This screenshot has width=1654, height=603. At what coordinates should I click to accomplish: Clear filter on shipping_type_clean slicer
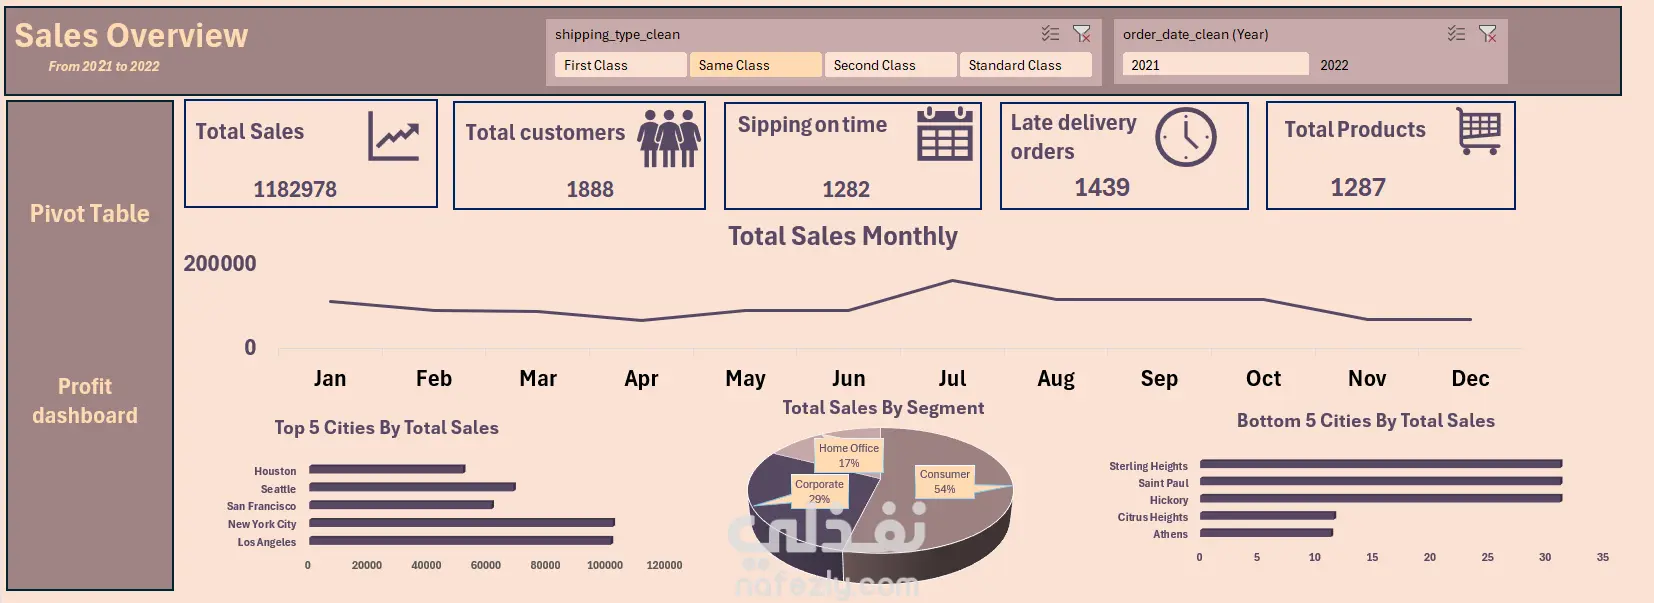point(1082,34)
